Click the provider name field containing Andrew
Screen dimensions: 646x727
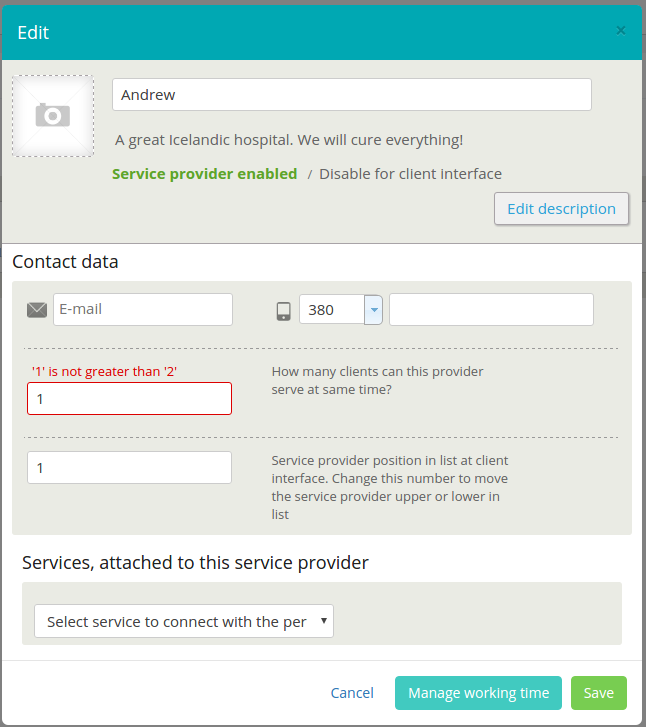(x=351, y=95)
